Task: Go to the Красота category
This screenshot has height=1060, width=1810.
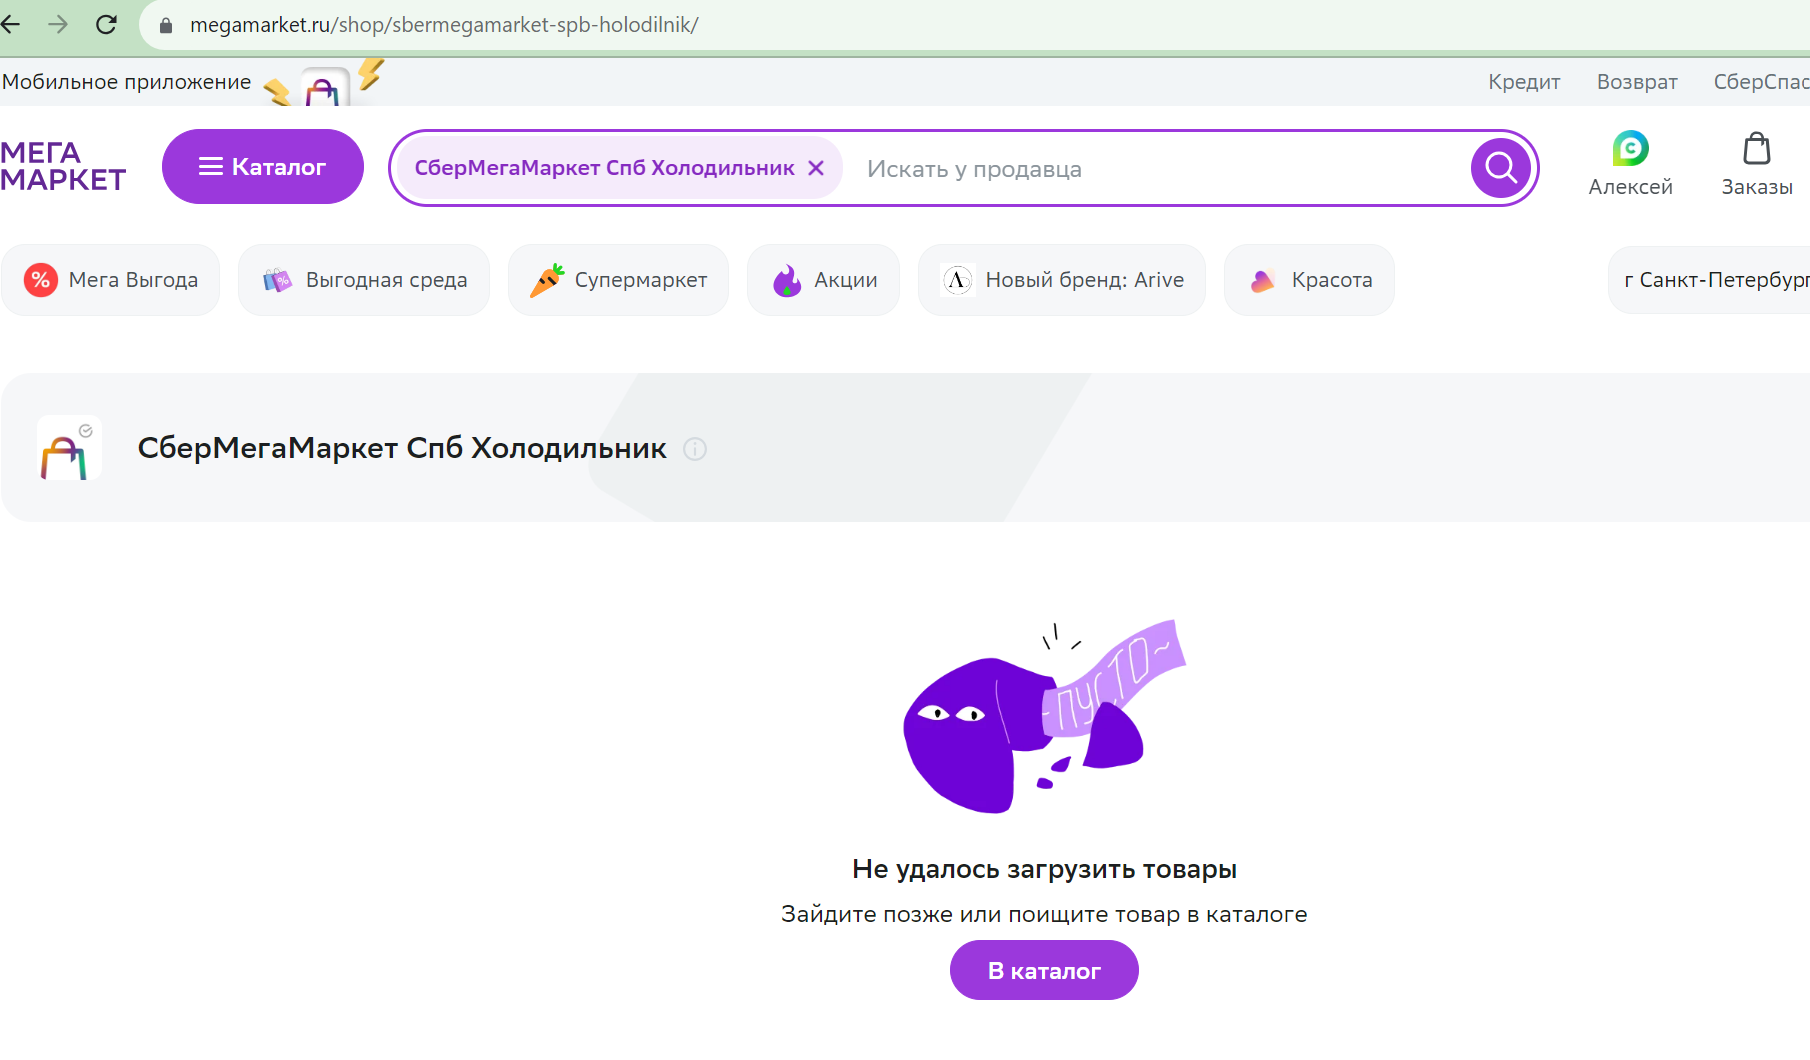Action: coord(1309,280)
